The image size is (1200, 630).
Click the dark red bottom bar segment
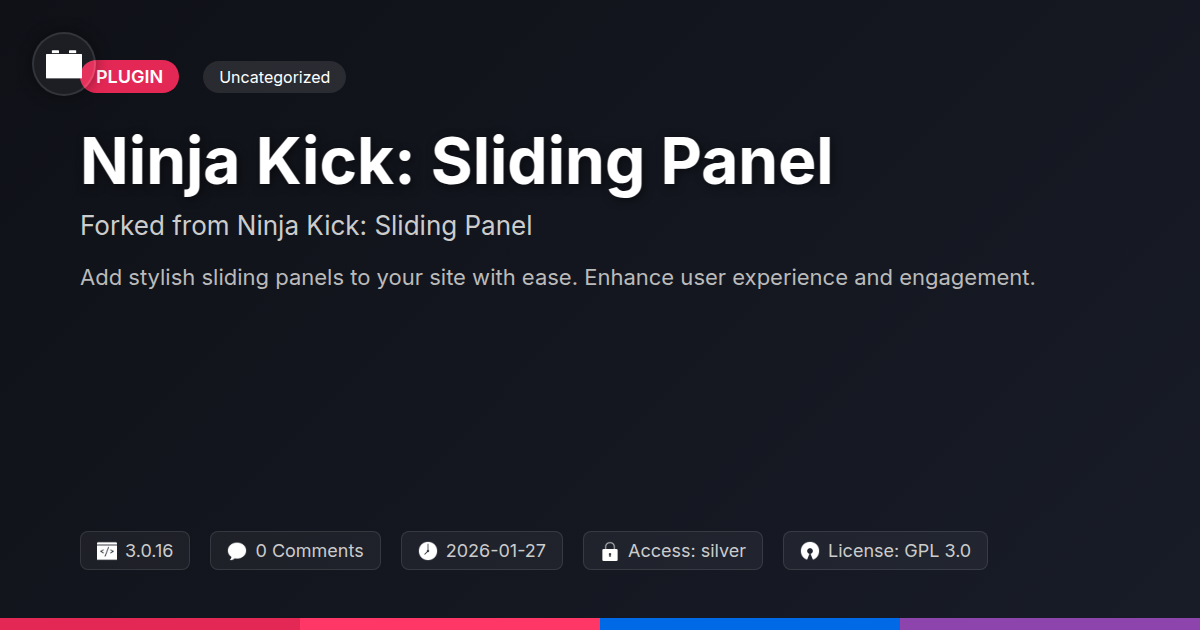click(150, 623)
